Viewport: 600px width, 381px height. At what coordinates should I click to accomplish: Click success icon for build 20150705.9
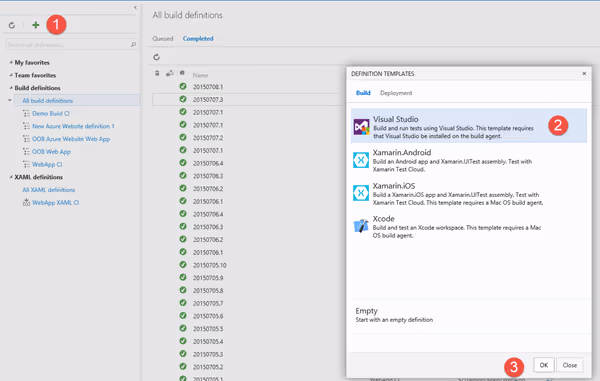(x=183, y=277)
